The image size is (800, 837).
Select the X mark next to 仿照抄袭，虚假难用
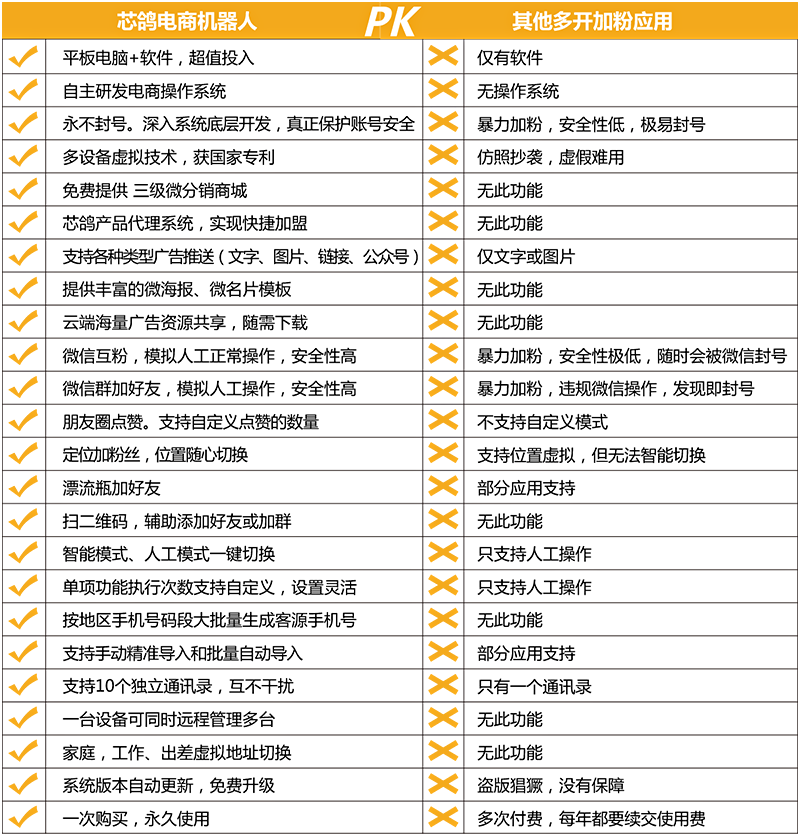click(x=443, y=155)
